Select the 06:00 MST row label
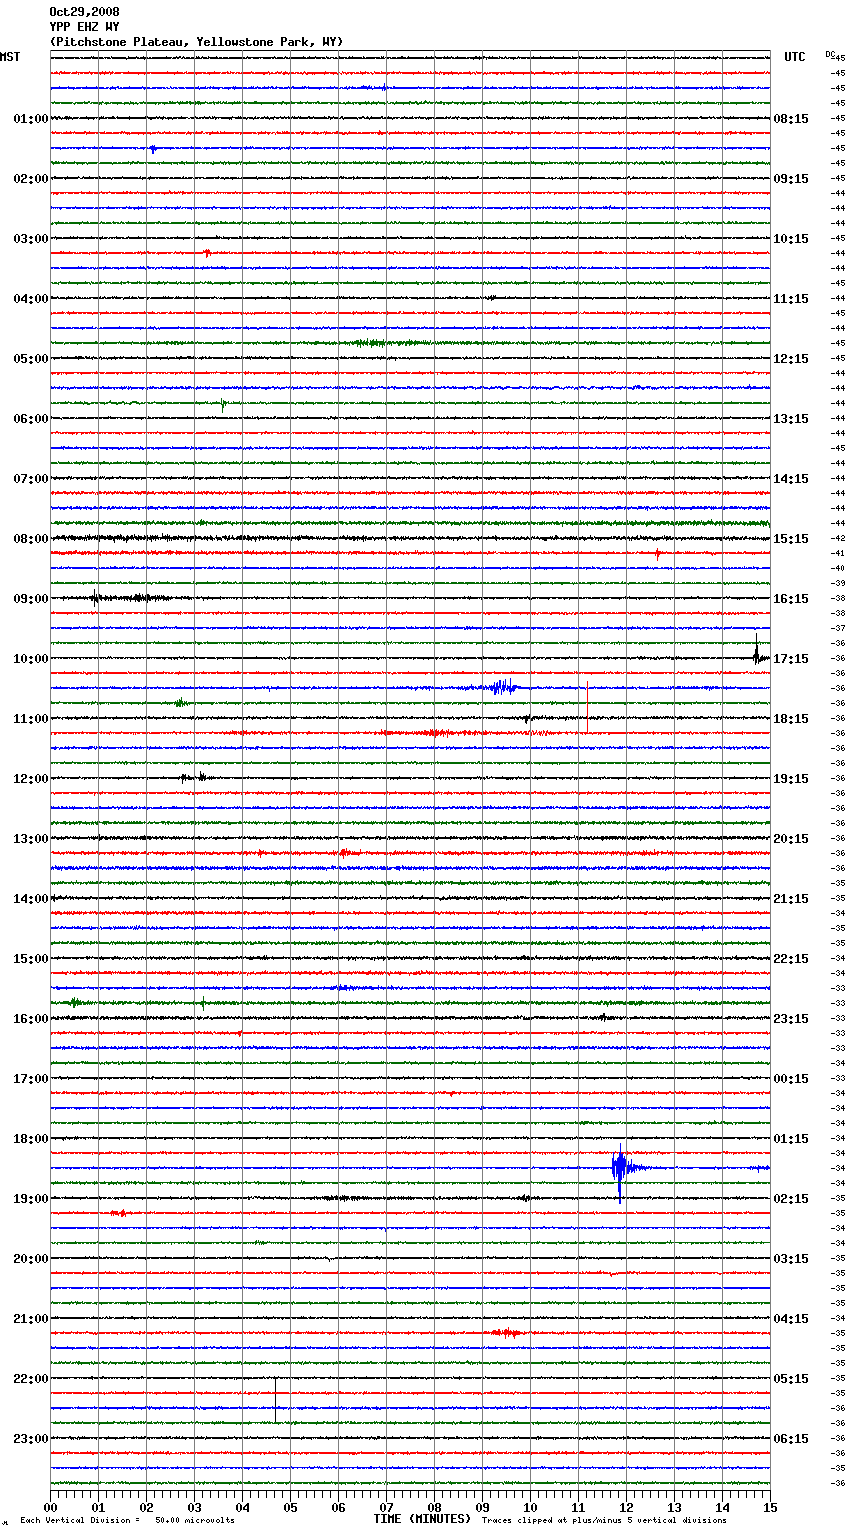850x1534 pixels. [x=31, y=419]
